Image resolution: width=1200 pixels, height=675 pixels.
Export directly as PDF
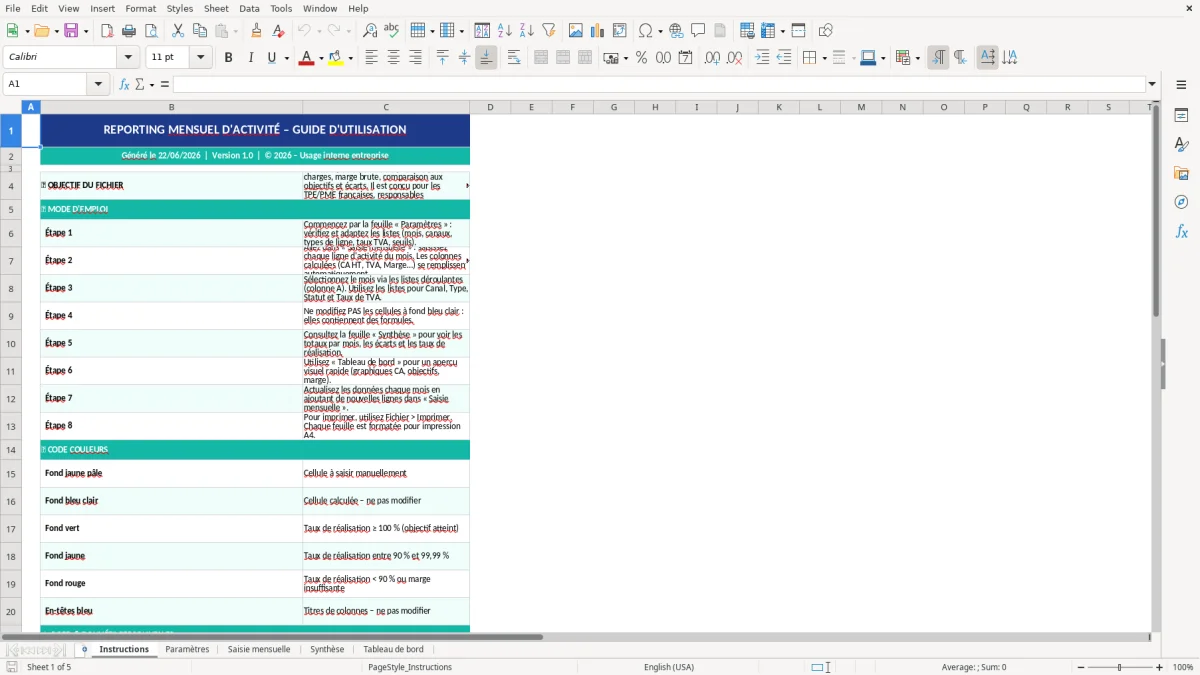tap(107, 31)
